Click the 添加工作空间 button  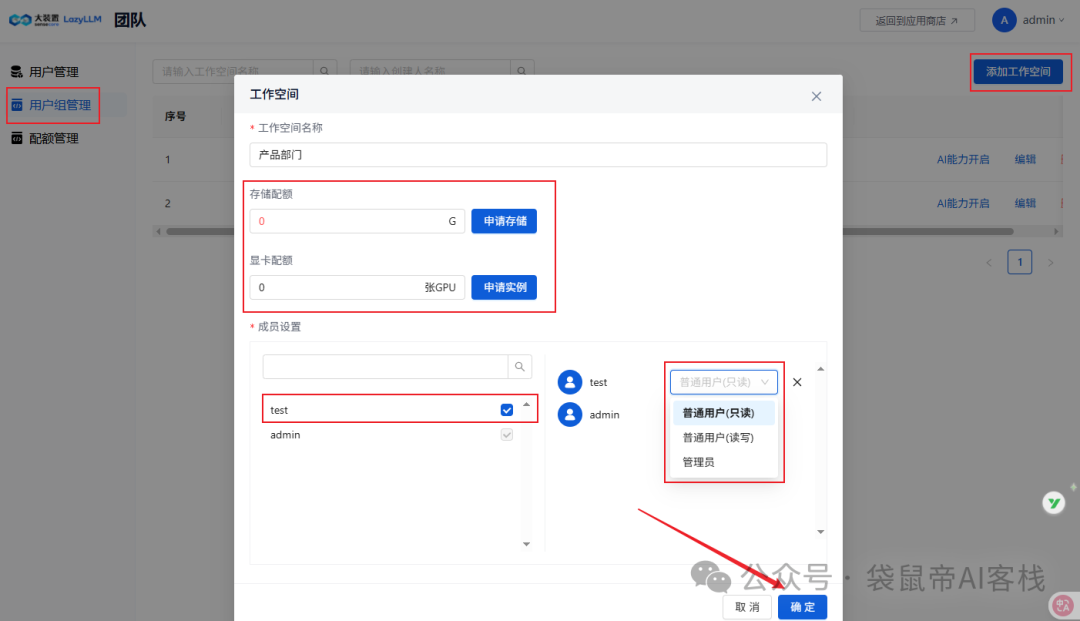click(x=1020, y=71)
